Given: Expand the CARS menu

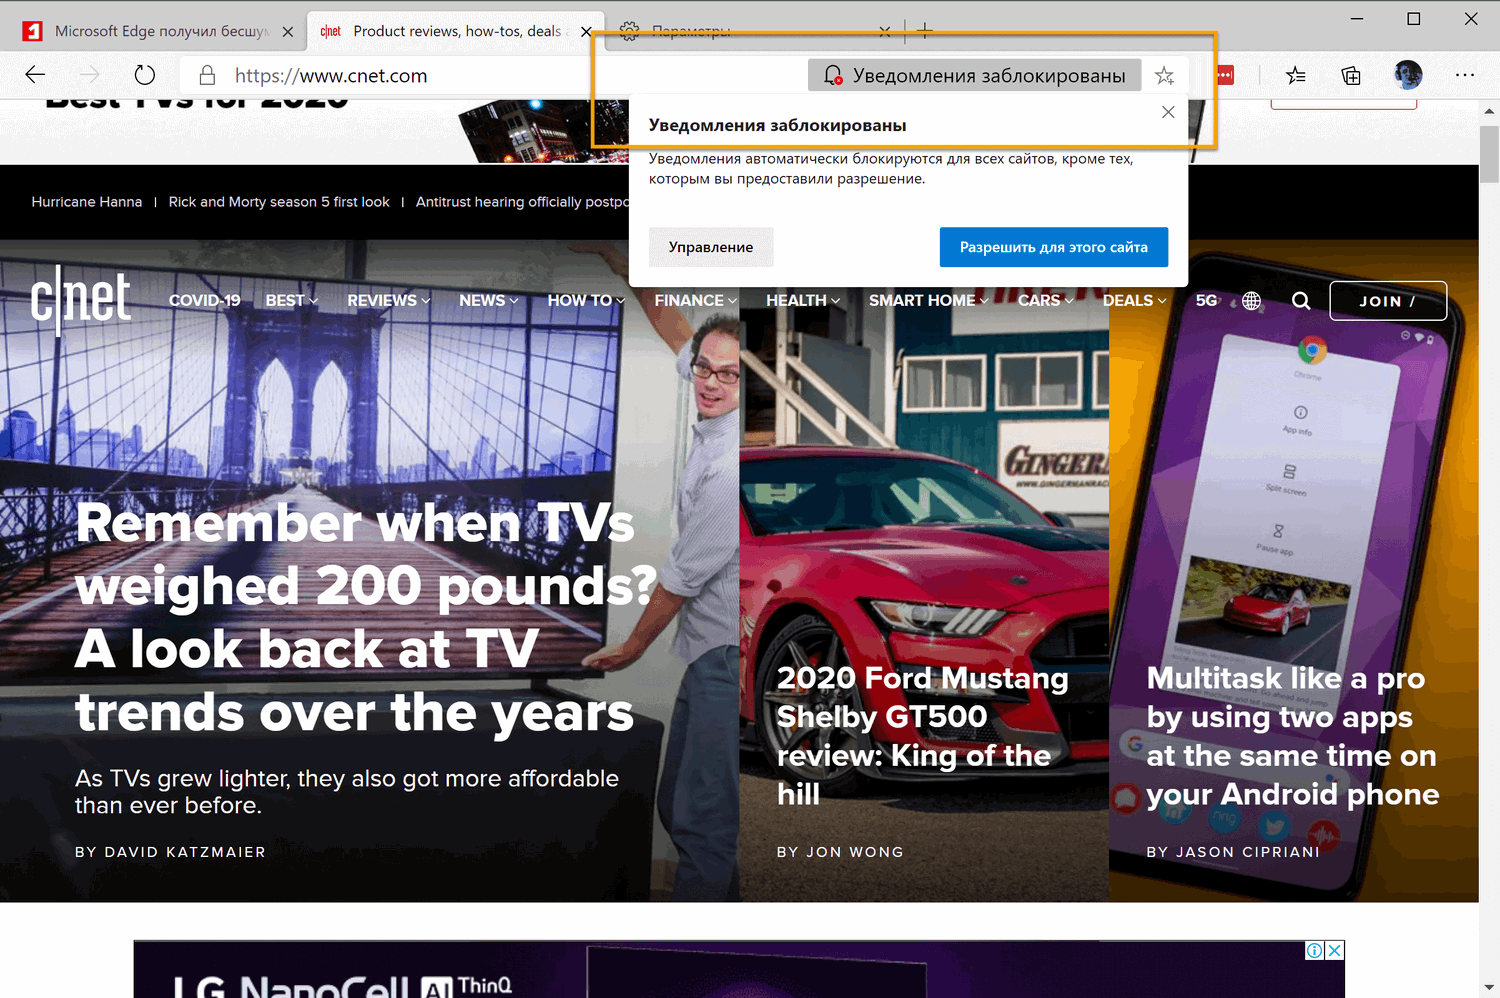Looking at the screenshot, I should (1044, 300).
